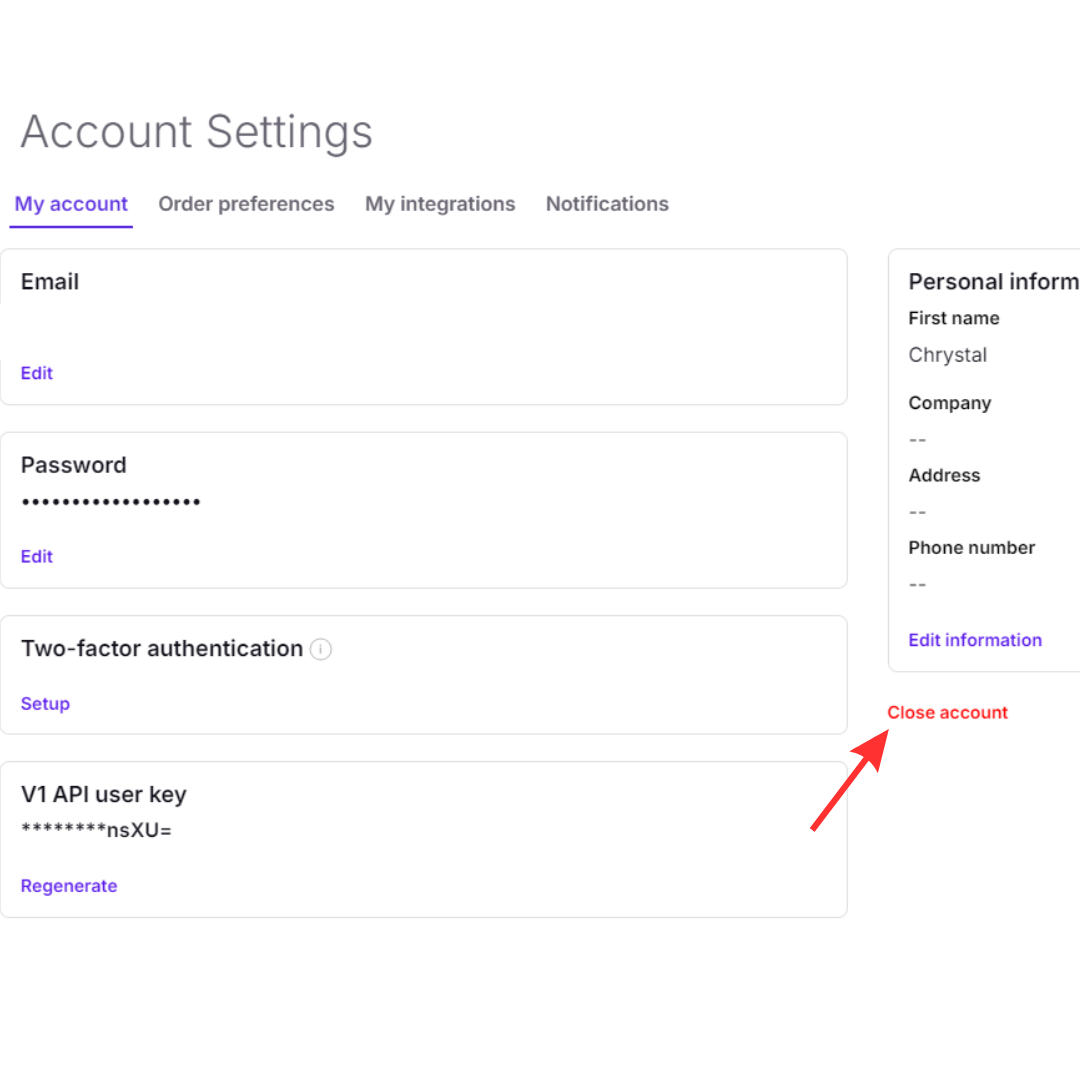
Task: Edit the account Password
Action: click(36, 556)
